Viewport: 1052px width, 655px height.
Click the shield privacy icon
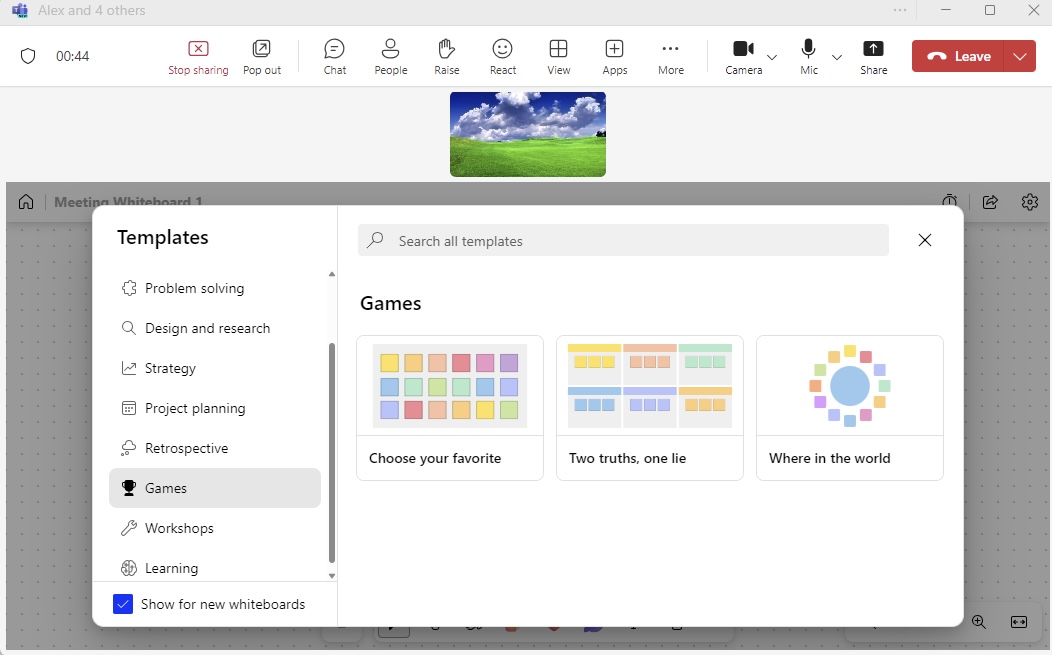(x=28, y=56)
